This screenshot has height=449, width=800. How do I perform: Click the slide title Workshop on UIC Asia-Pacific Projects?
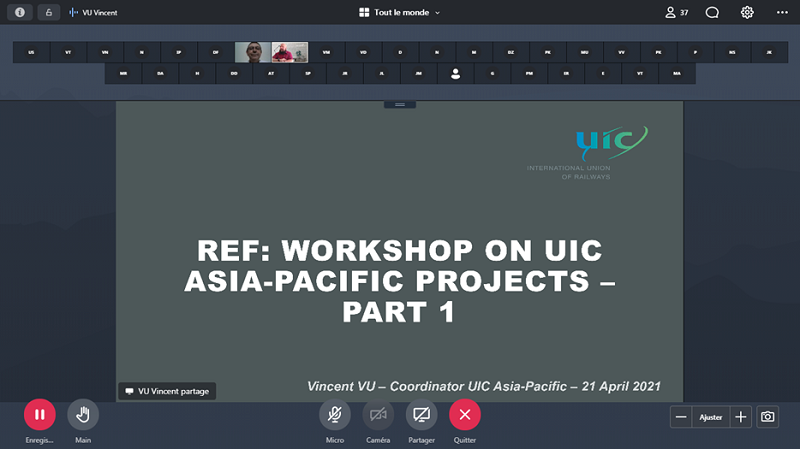[399, 281]
